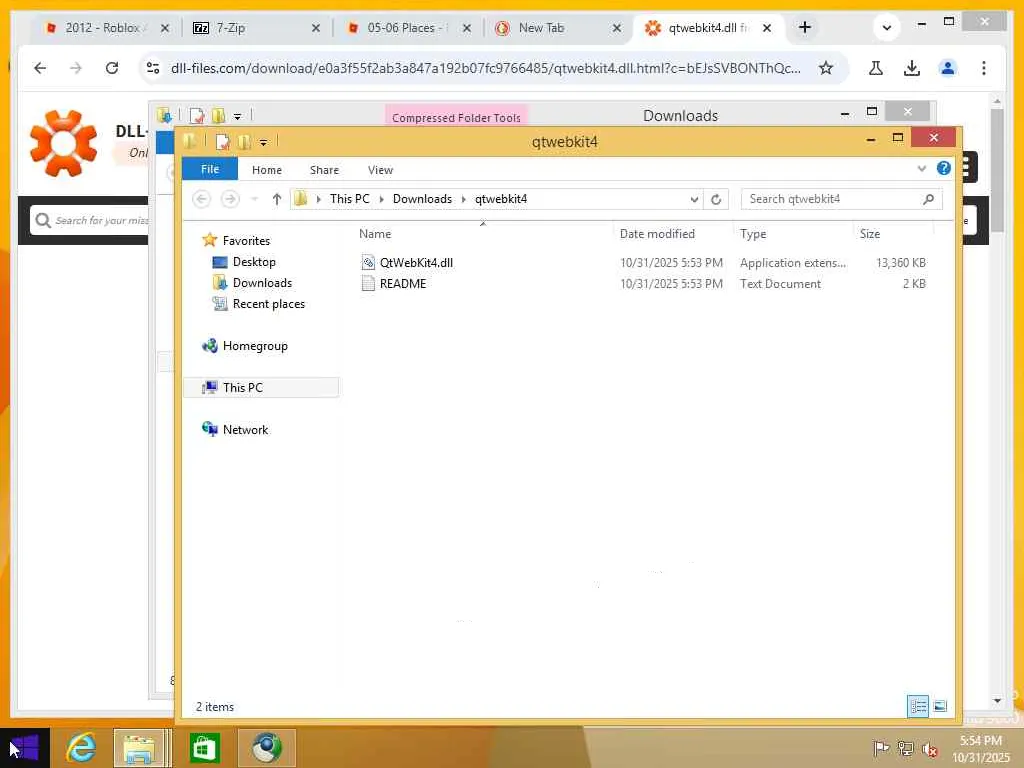Open QtWebKit4.dll file icon

point(368,263)
